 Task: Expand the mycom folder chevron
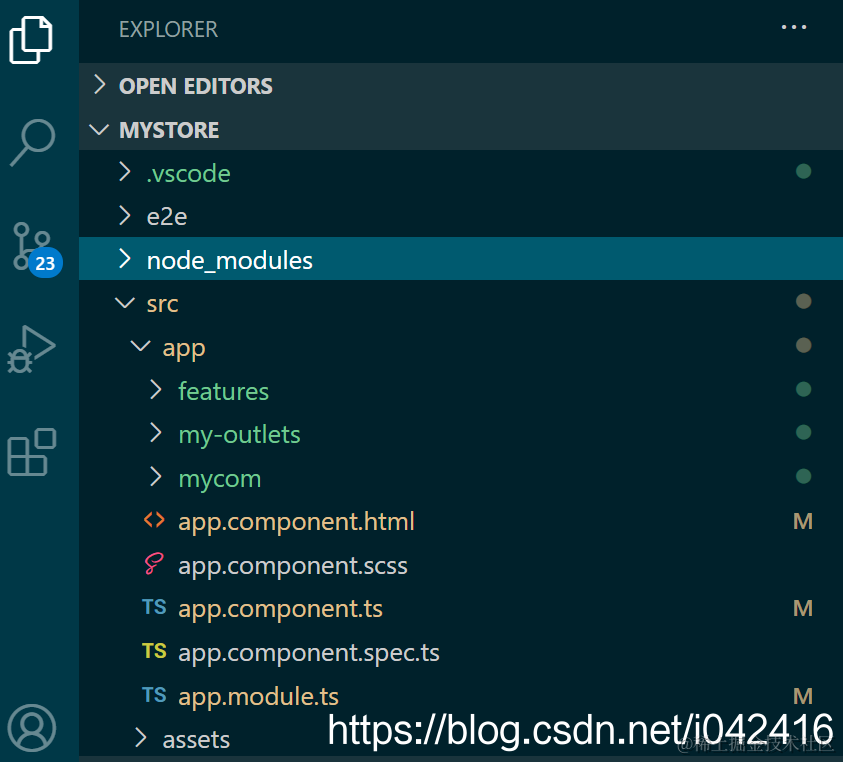tap(156, 476)
